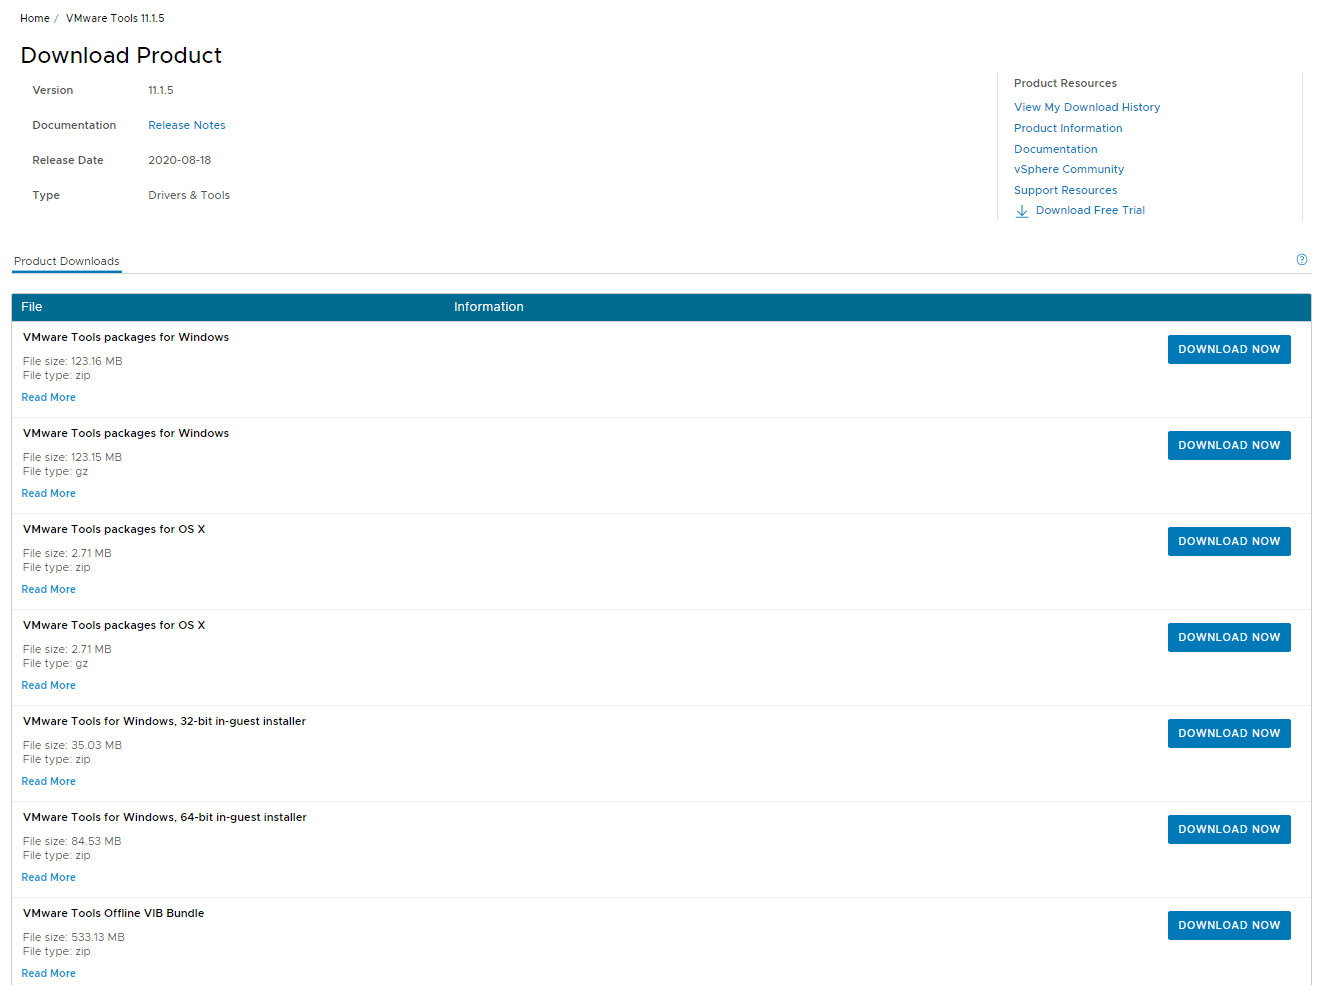The height and width of the screenshot is (985, 1326).
Task: Click the Download Free Trial link
Action: click(x=1090, y=210)
